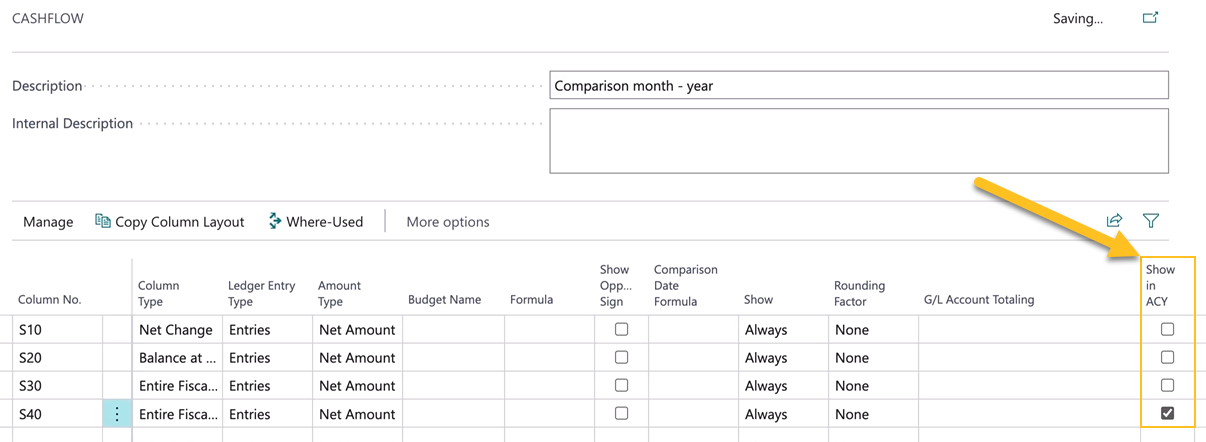Screen dimensions: 1206x442
Task: Select the S20 Column No. cell
Action: pos(56,357)
